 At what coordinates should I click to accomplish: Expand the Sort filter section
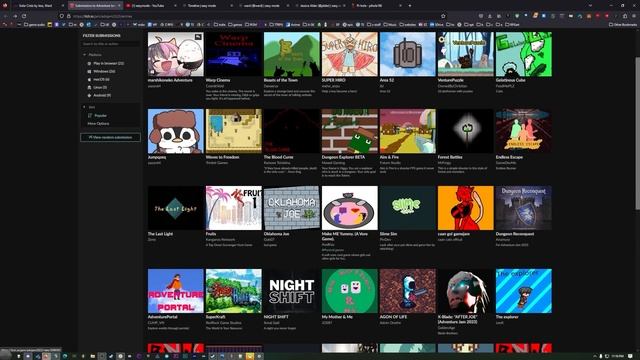tap(89, 107)
